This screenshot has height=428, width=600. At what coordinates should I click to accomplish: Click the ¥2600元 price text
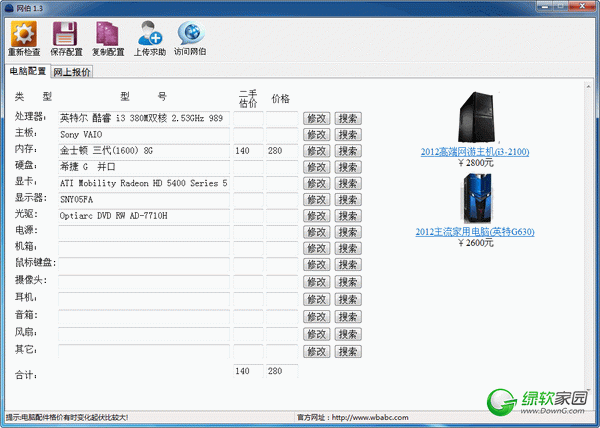pos(476,243)
